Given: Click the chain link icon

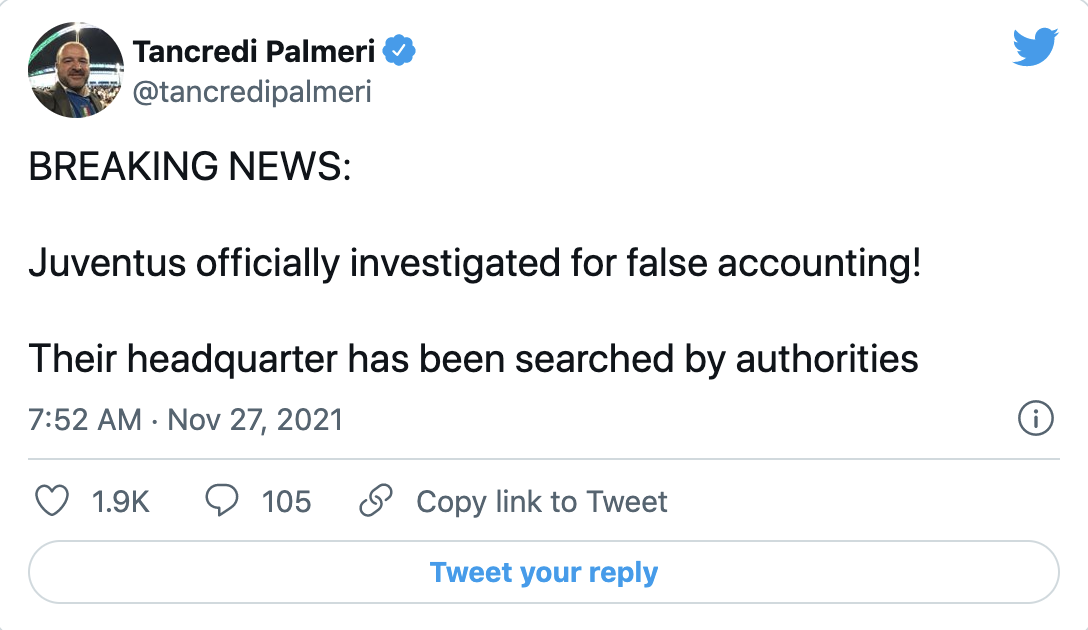Looking at the screenshot, I should (374, 501).
